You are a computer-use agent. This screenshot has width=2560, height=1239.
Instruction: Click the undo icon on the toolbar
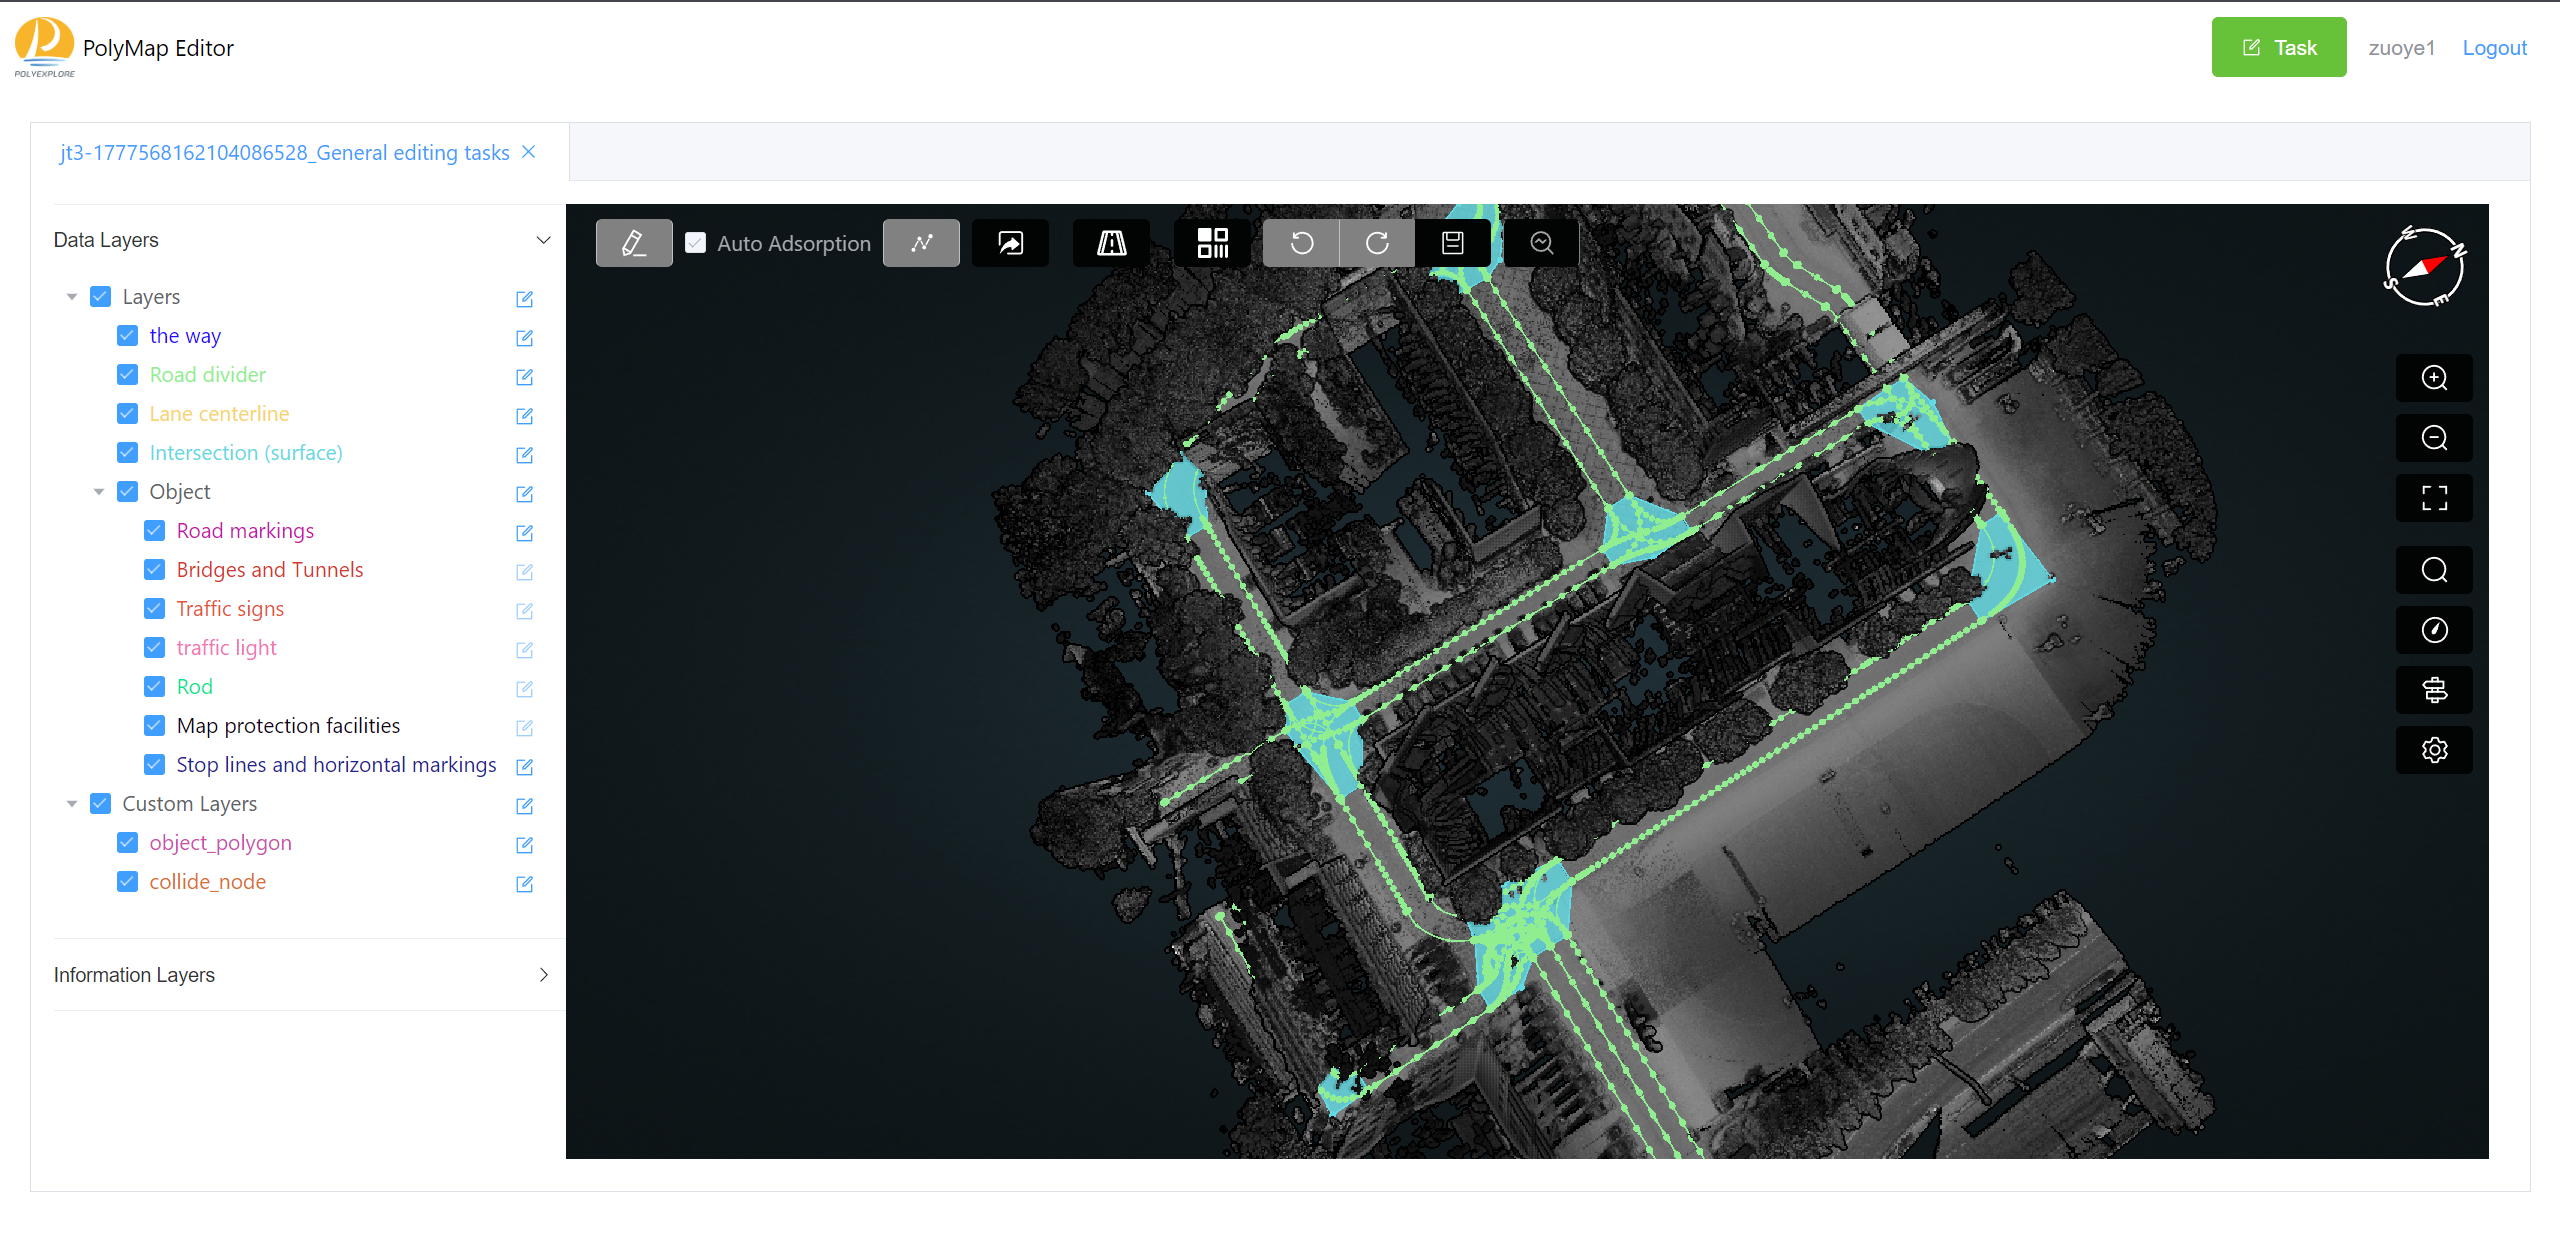point(1300,242)
